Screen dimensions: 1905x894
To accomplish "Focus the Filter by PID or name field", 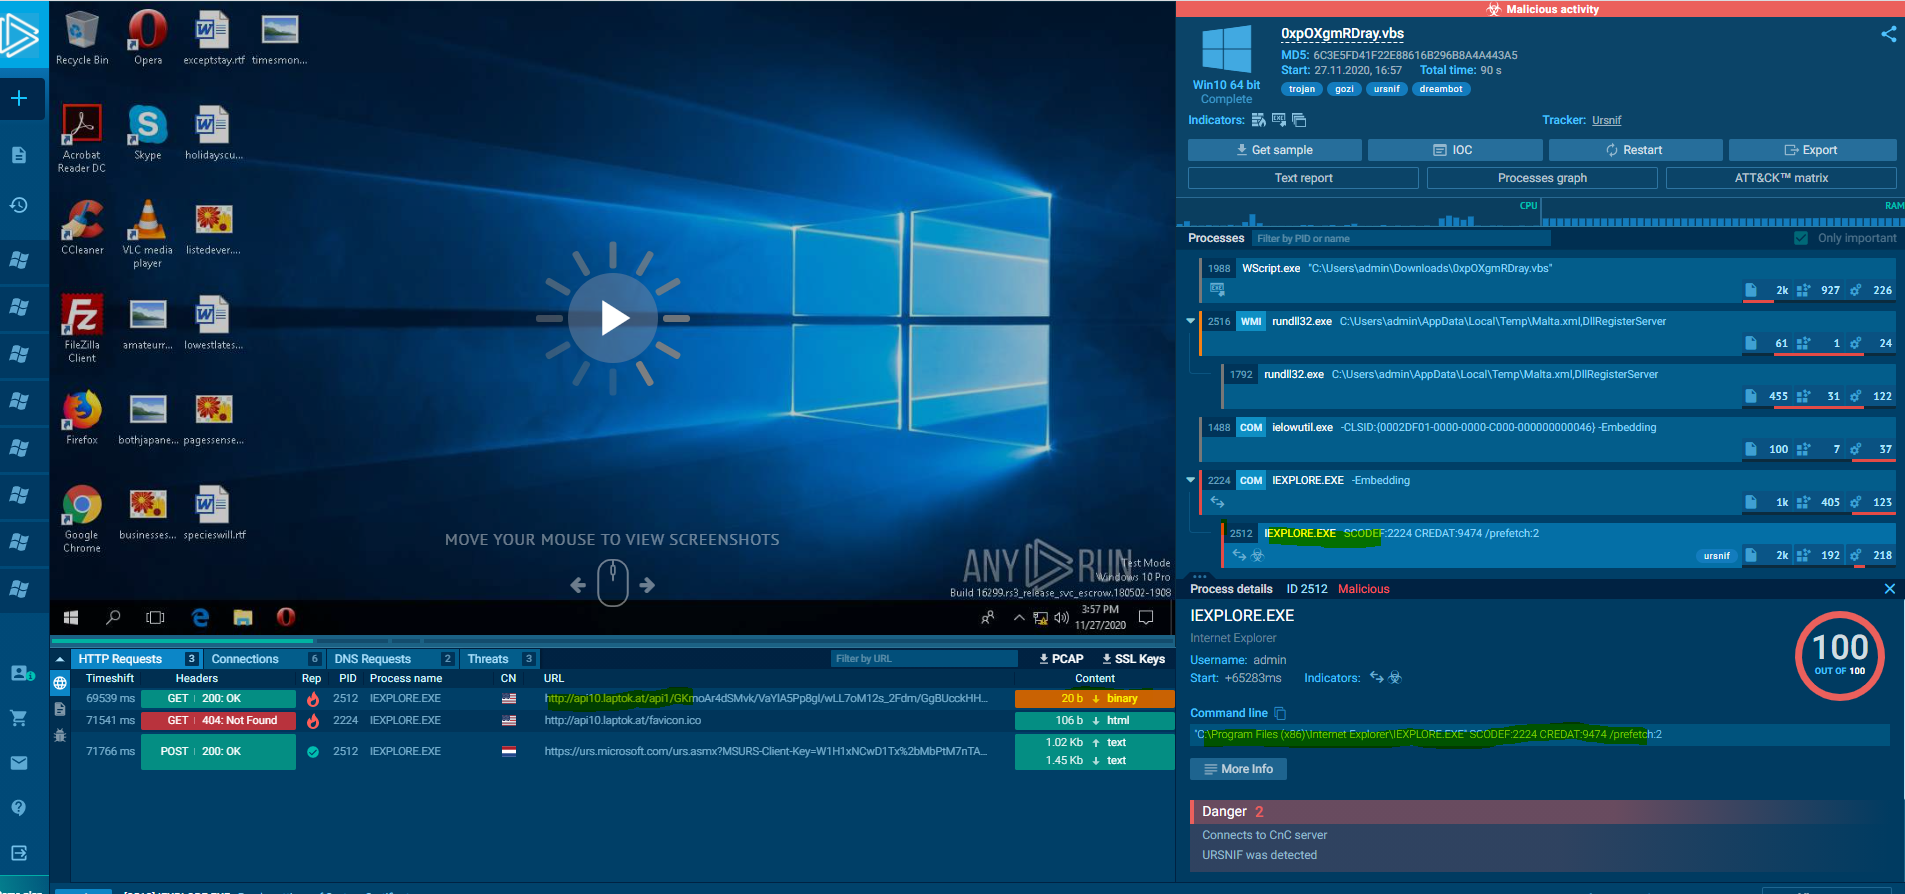I will (x=1401, y=238).
